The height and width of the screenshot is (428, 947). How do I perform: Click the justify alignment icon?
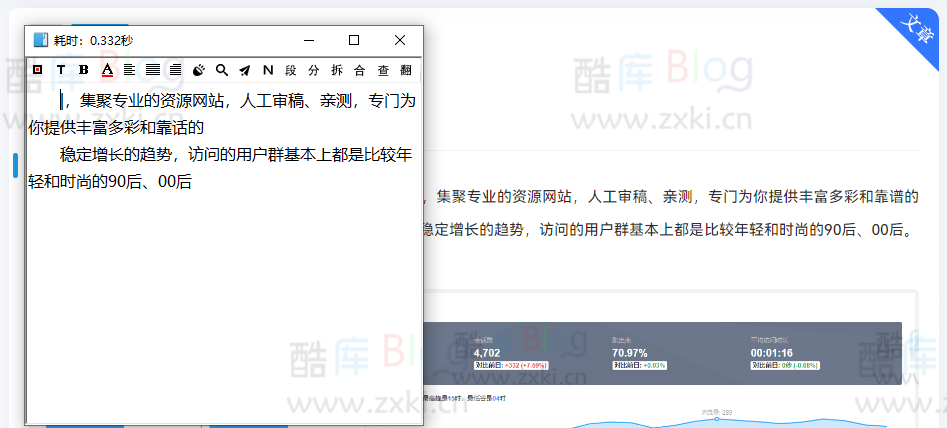click(x=153, y=70)
